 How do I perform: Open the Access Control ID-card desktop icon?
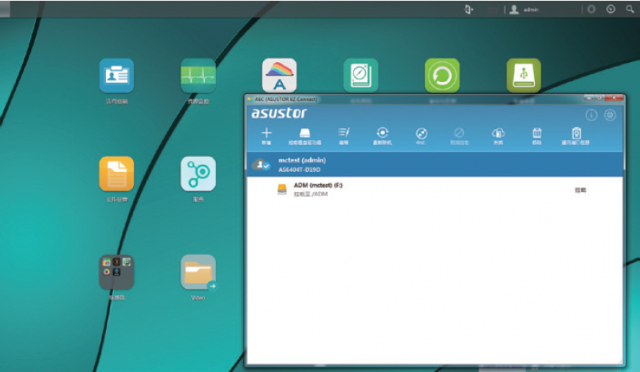(x=116, y=76)
